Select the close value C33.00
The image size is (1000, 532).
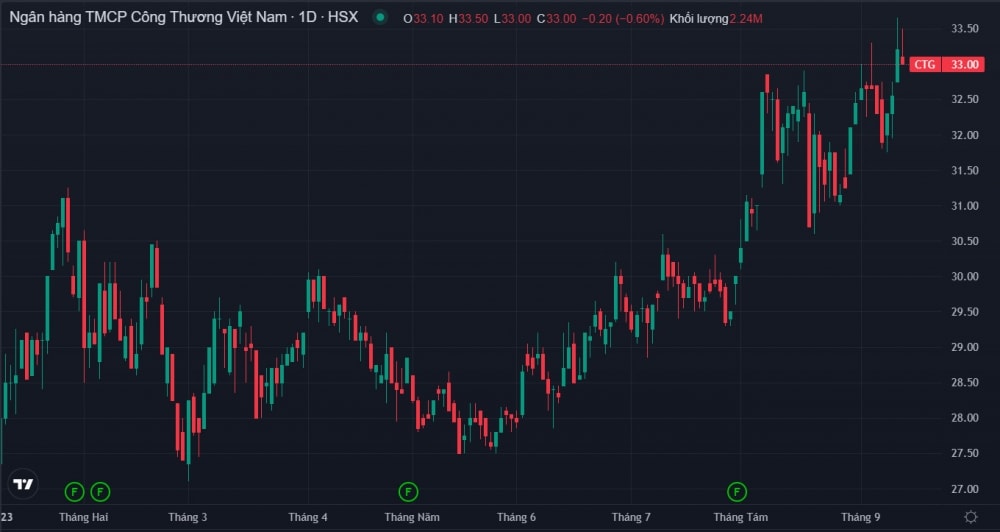[555, 19]
